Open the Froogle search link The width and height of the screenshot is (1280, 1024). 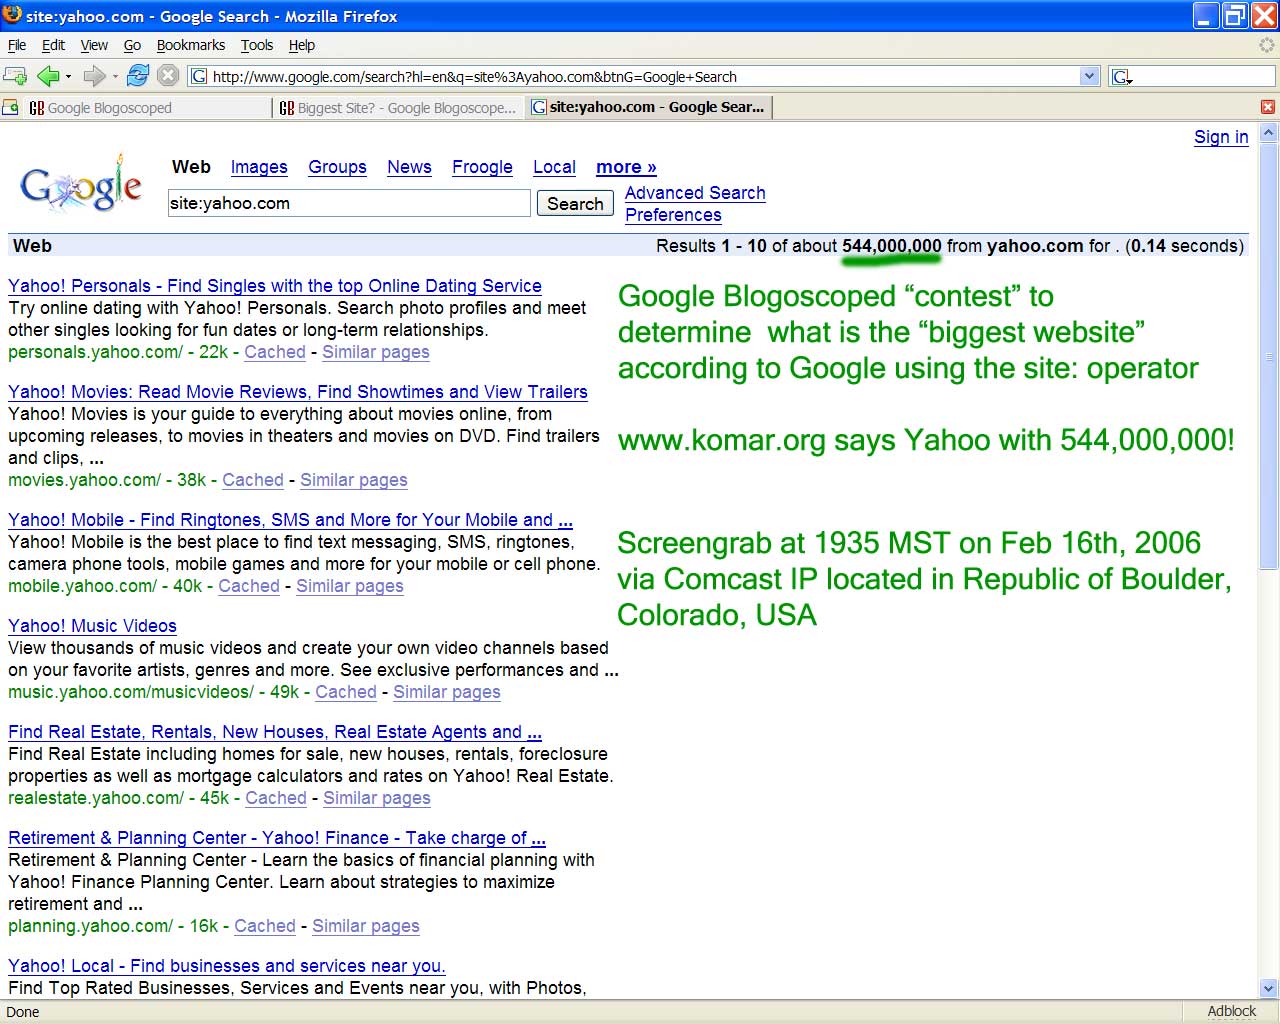482,167
